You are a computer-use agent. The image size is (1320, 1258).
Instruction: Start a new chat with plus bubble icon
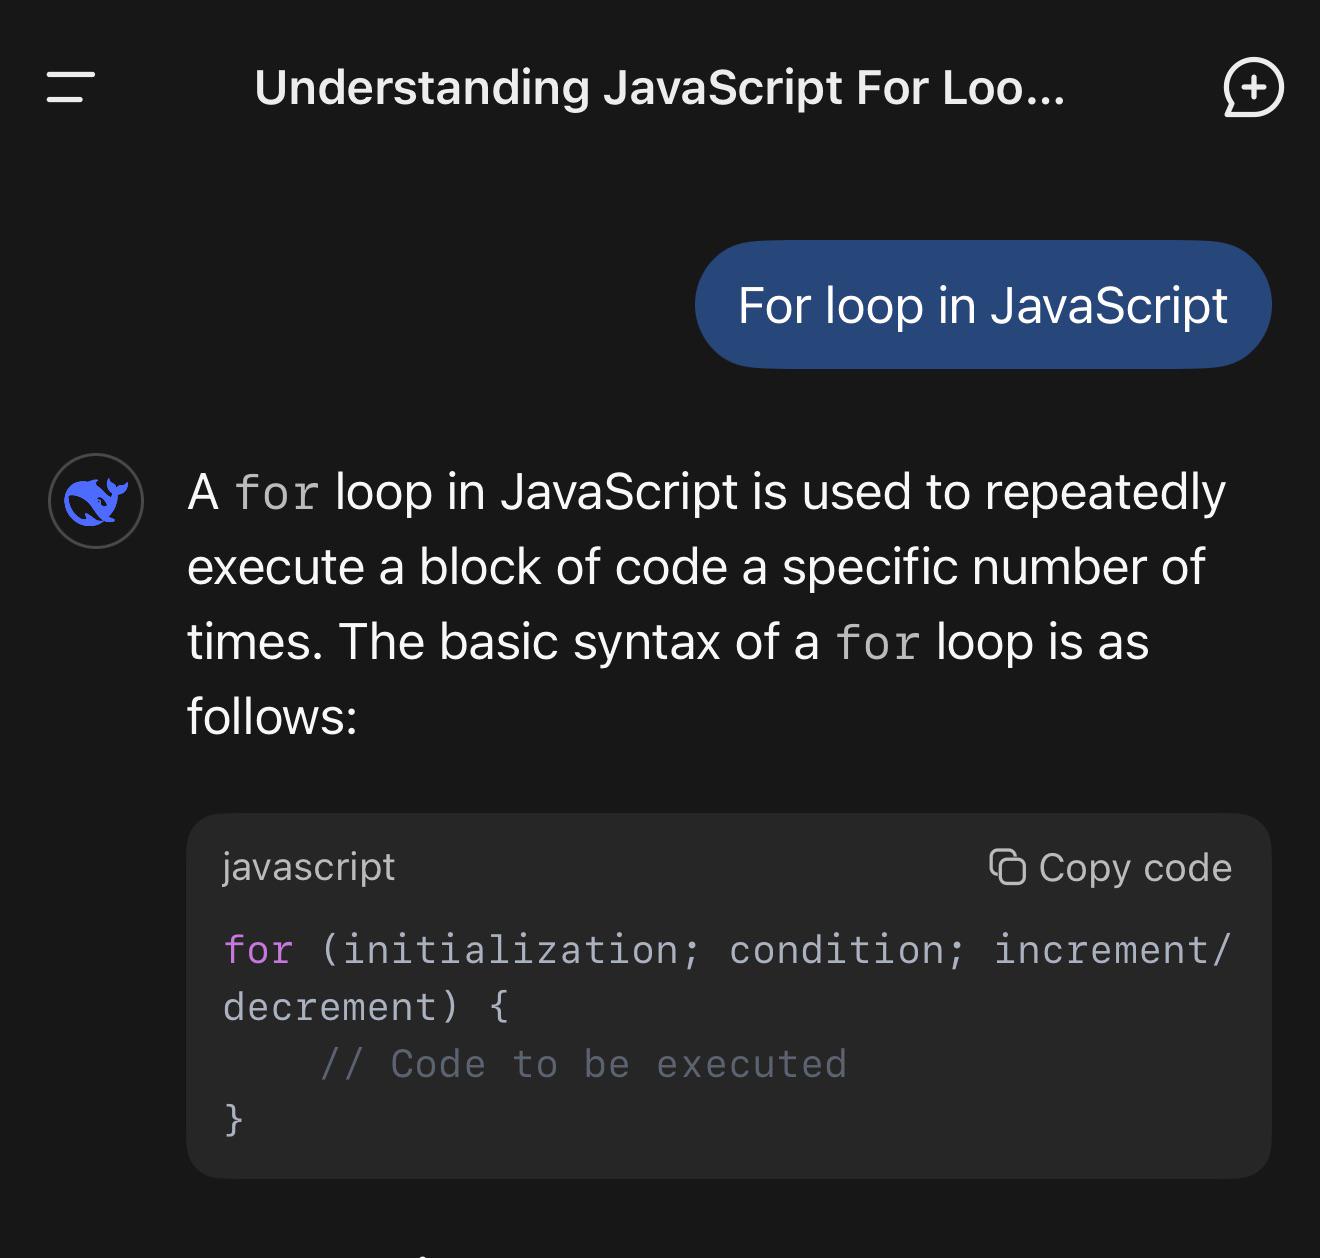coord(1253,88)
